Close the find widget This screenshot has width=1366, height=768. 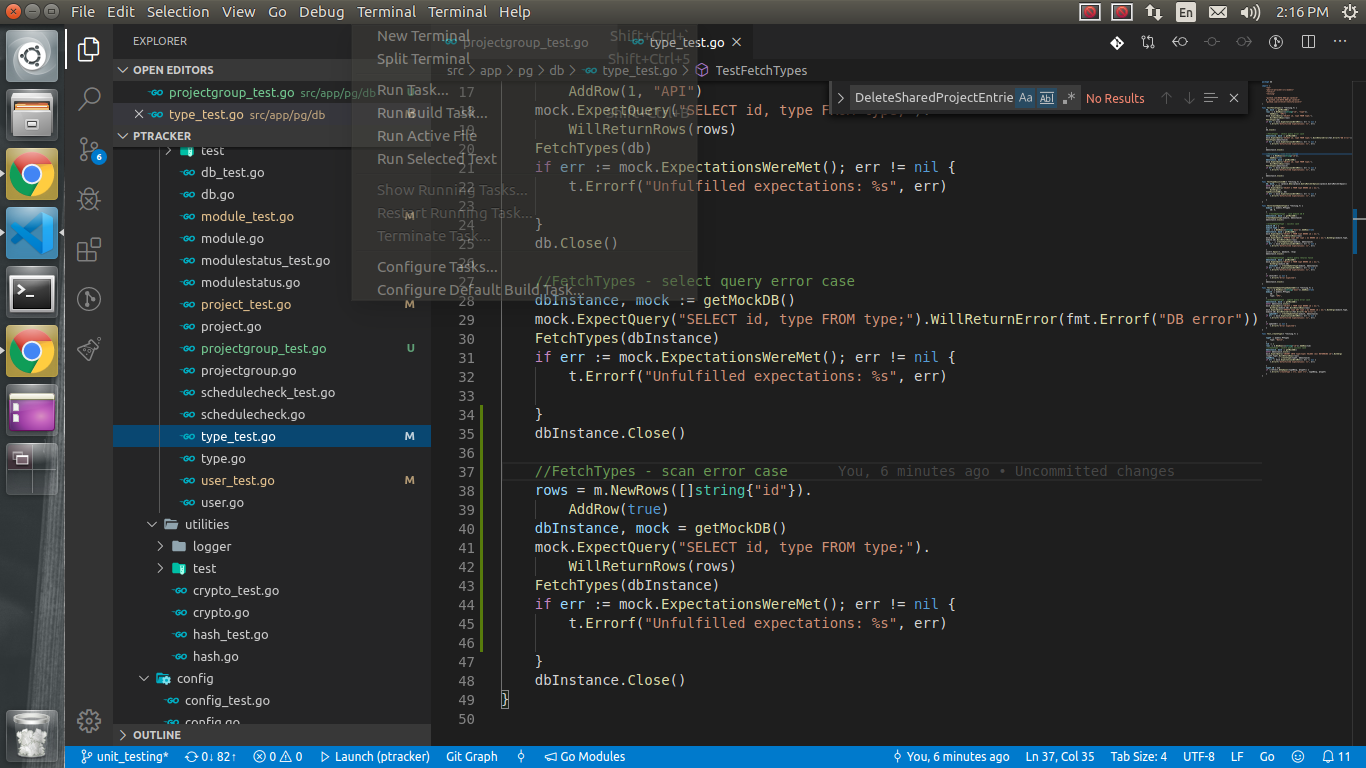click(x=1234, y=98)
